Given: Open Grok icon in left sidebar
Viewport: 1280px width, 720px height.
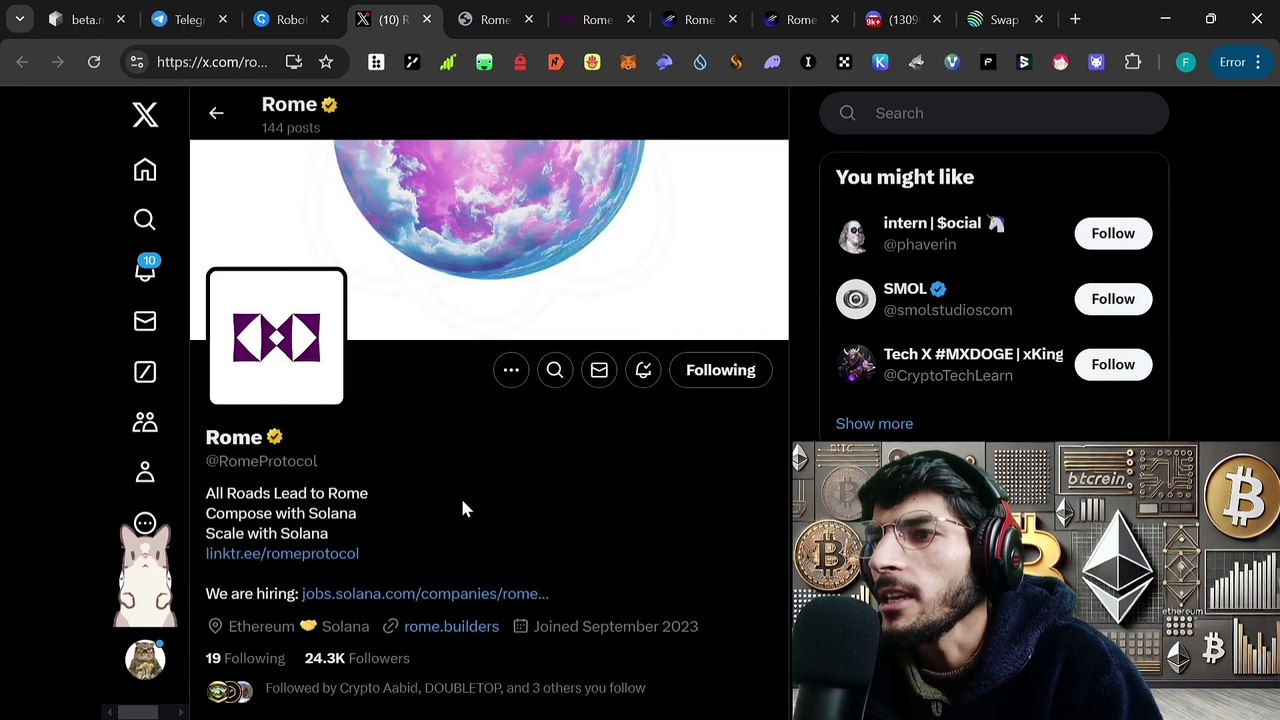Looking at the screenshot, I should tap(145, 372).
